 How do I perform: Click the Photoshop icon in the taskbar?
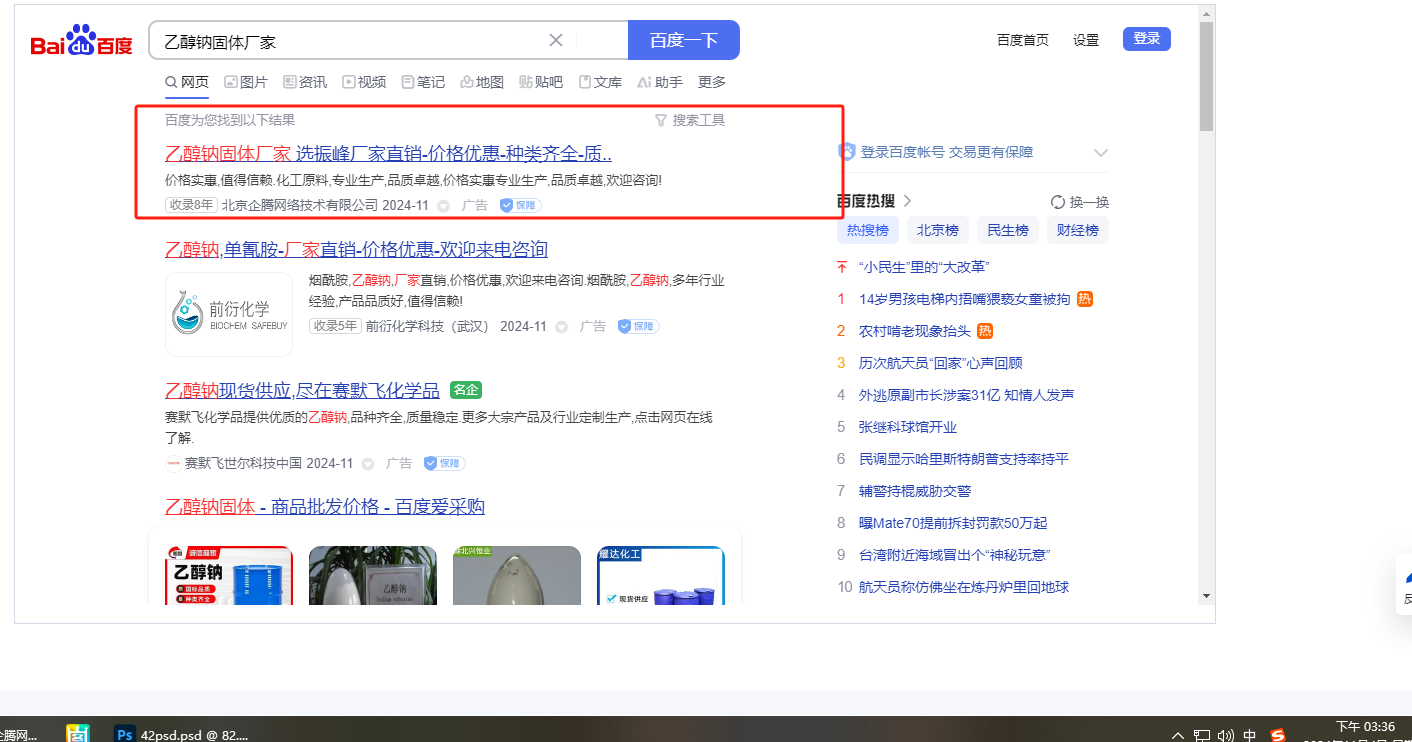125,734
